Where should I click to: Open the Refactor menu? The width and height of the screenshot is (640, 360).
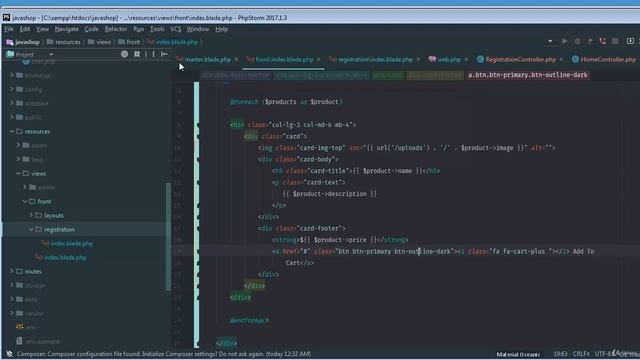[x=116, y=29]
